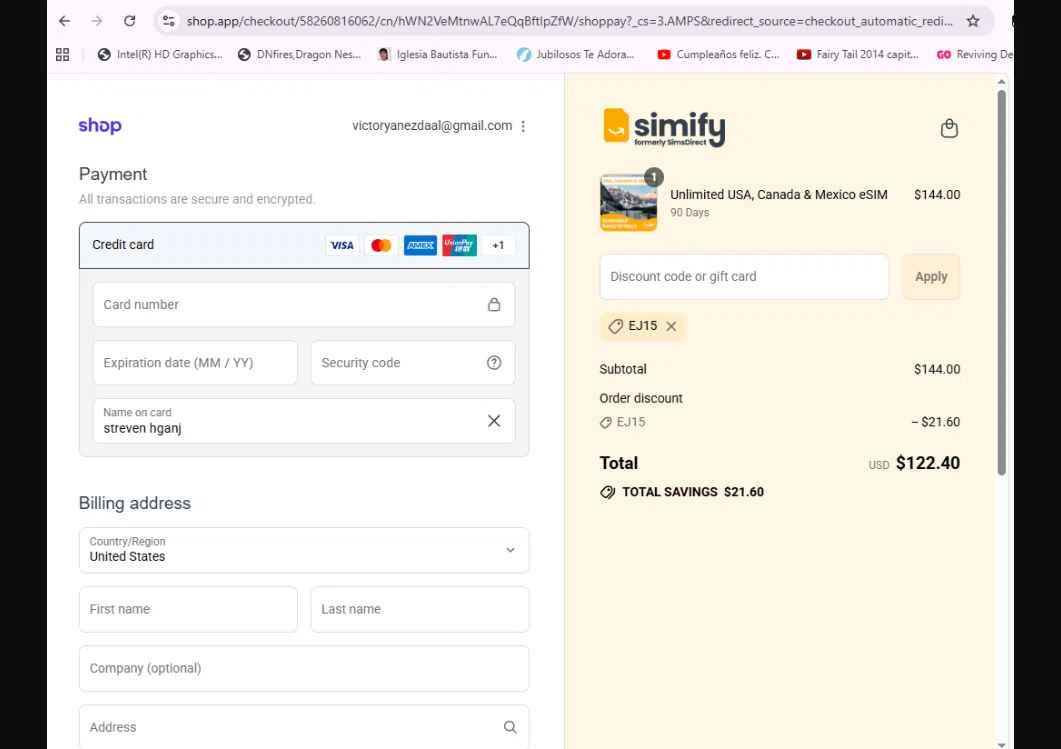Show security code help tooltip
Viewport: 1061px width, 749px height.
[494, 363]
